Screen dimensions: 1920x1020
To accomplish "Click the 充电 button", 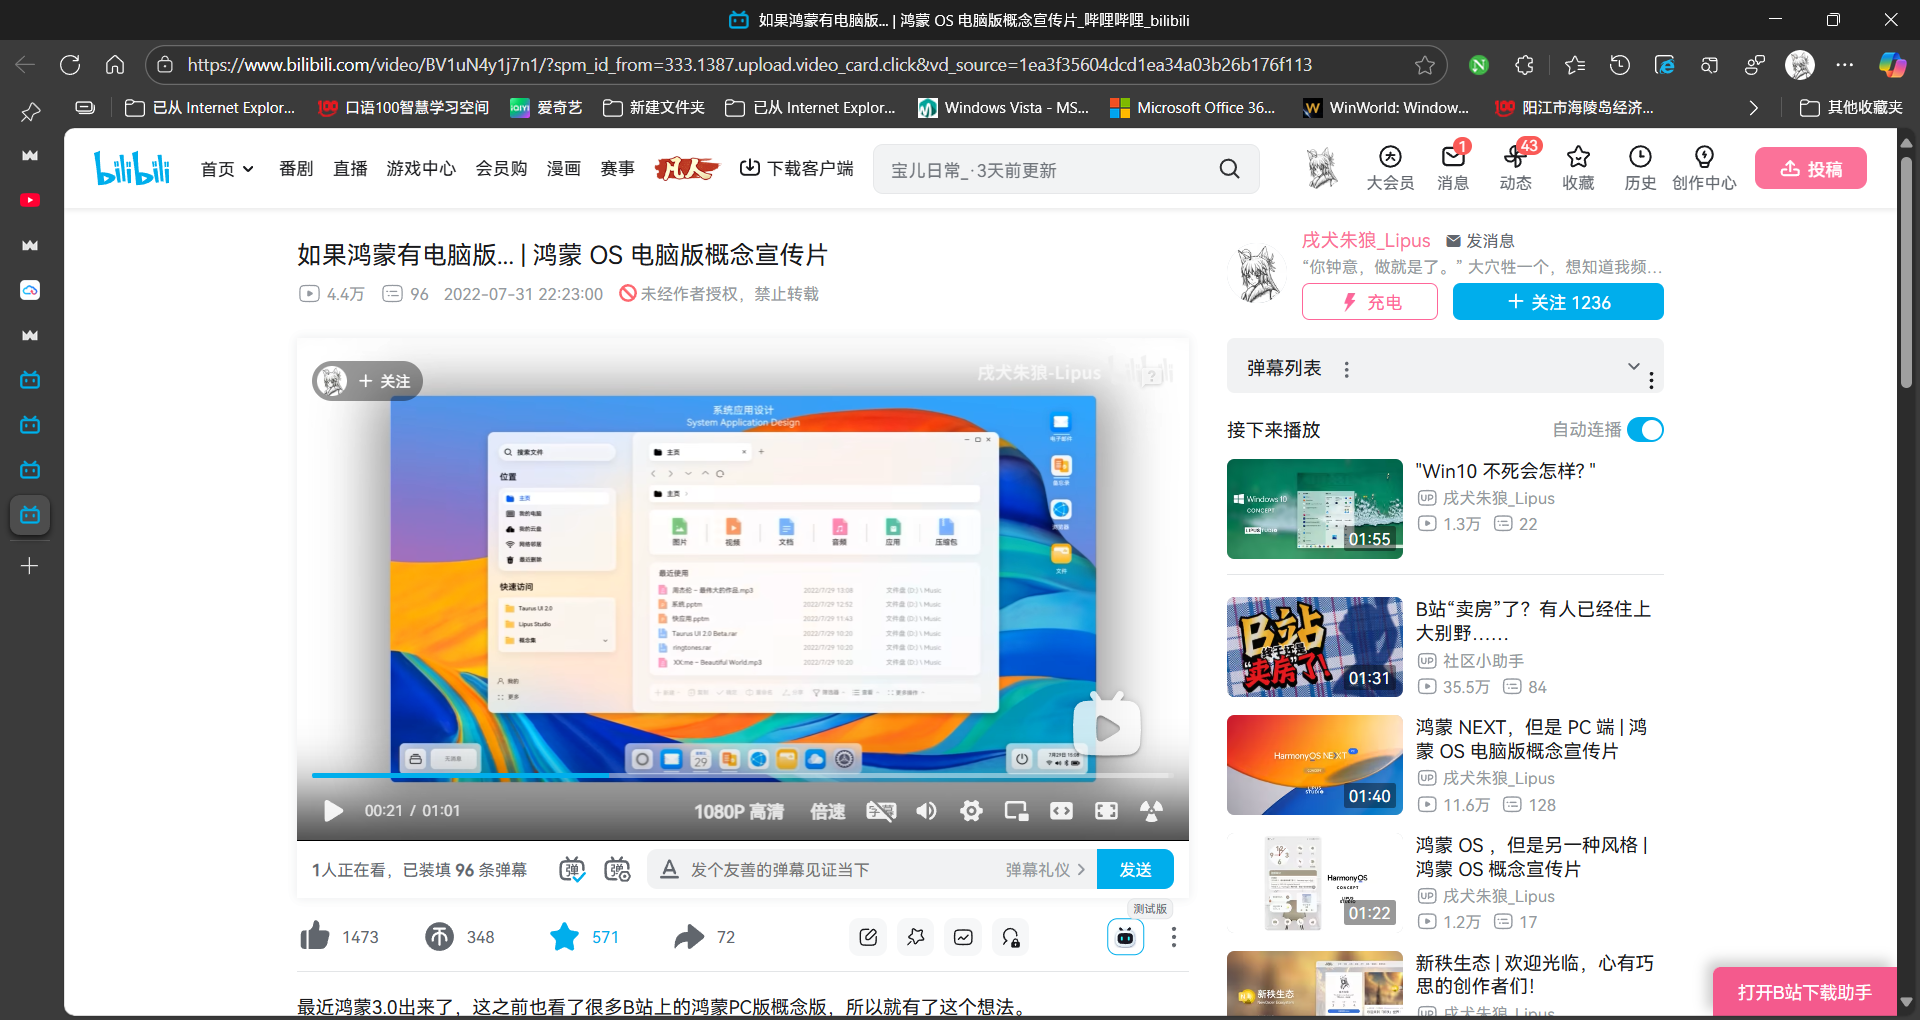I will point(1369,302).
